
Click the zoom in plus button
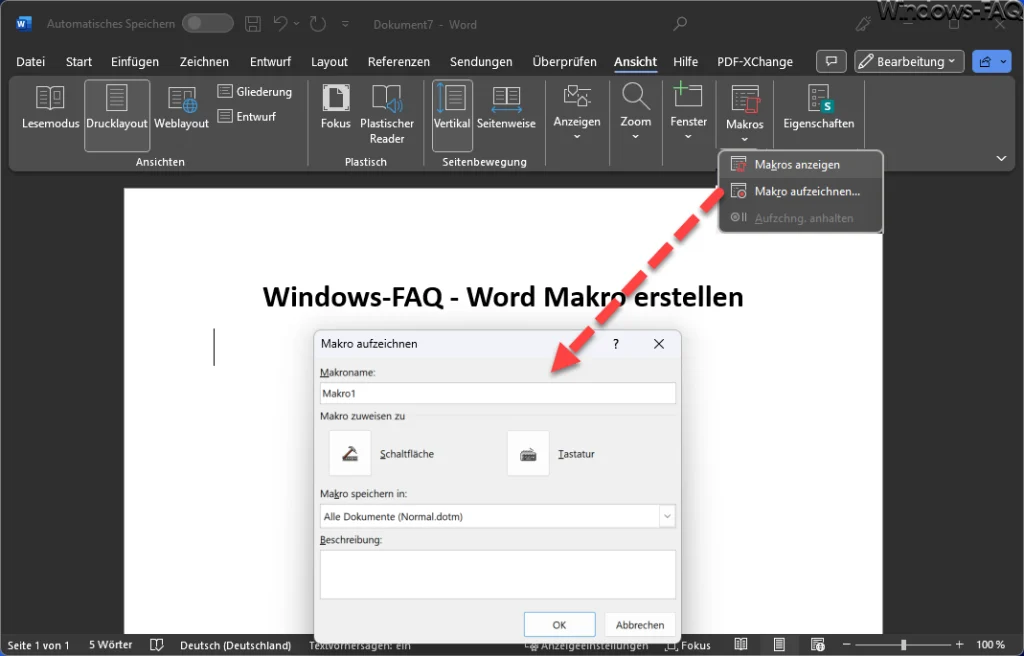pyautogui.click(x=959, y=645)
